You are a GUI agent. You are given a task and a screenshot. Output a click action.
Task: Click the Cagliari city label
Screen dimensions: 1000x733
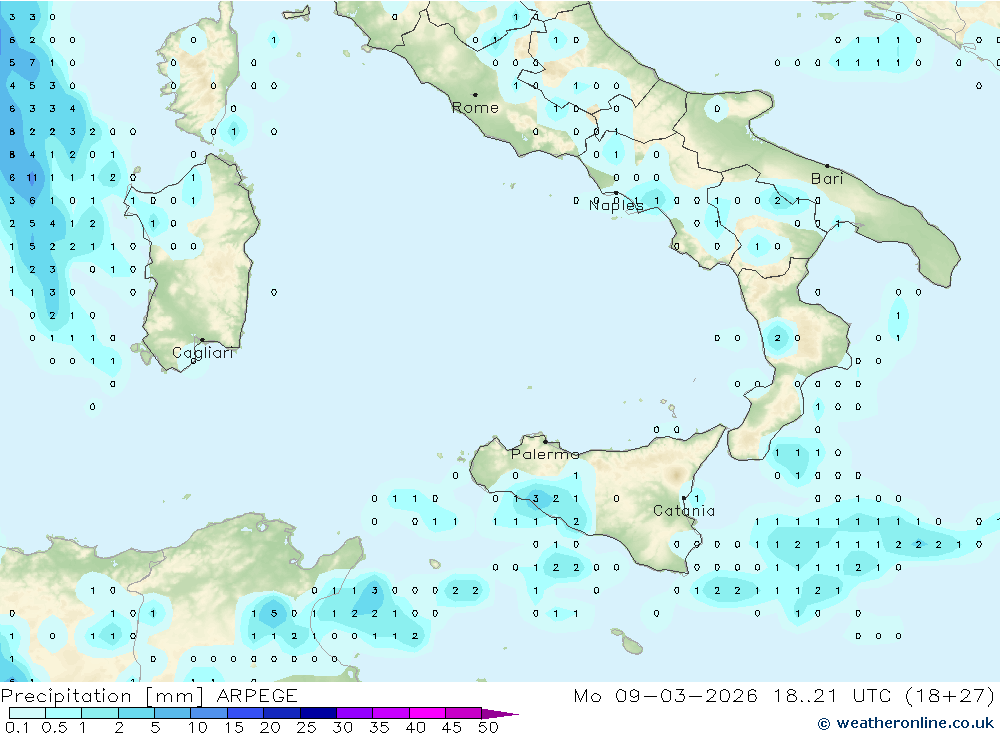coord(203,353)
